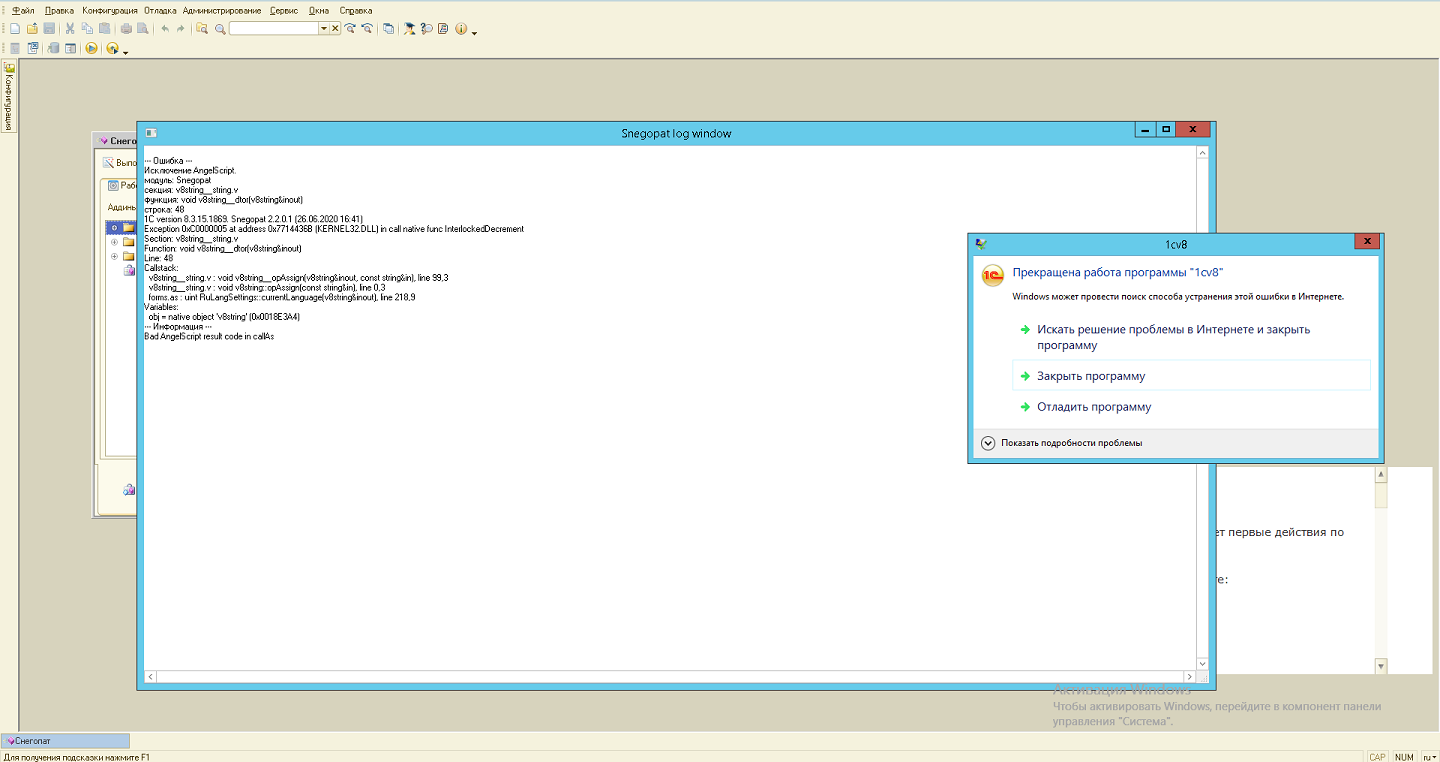Click the Copy toolbar icon
This screenshot has height=762, width=1440.
pyautogui.click(x=87, y=29)
